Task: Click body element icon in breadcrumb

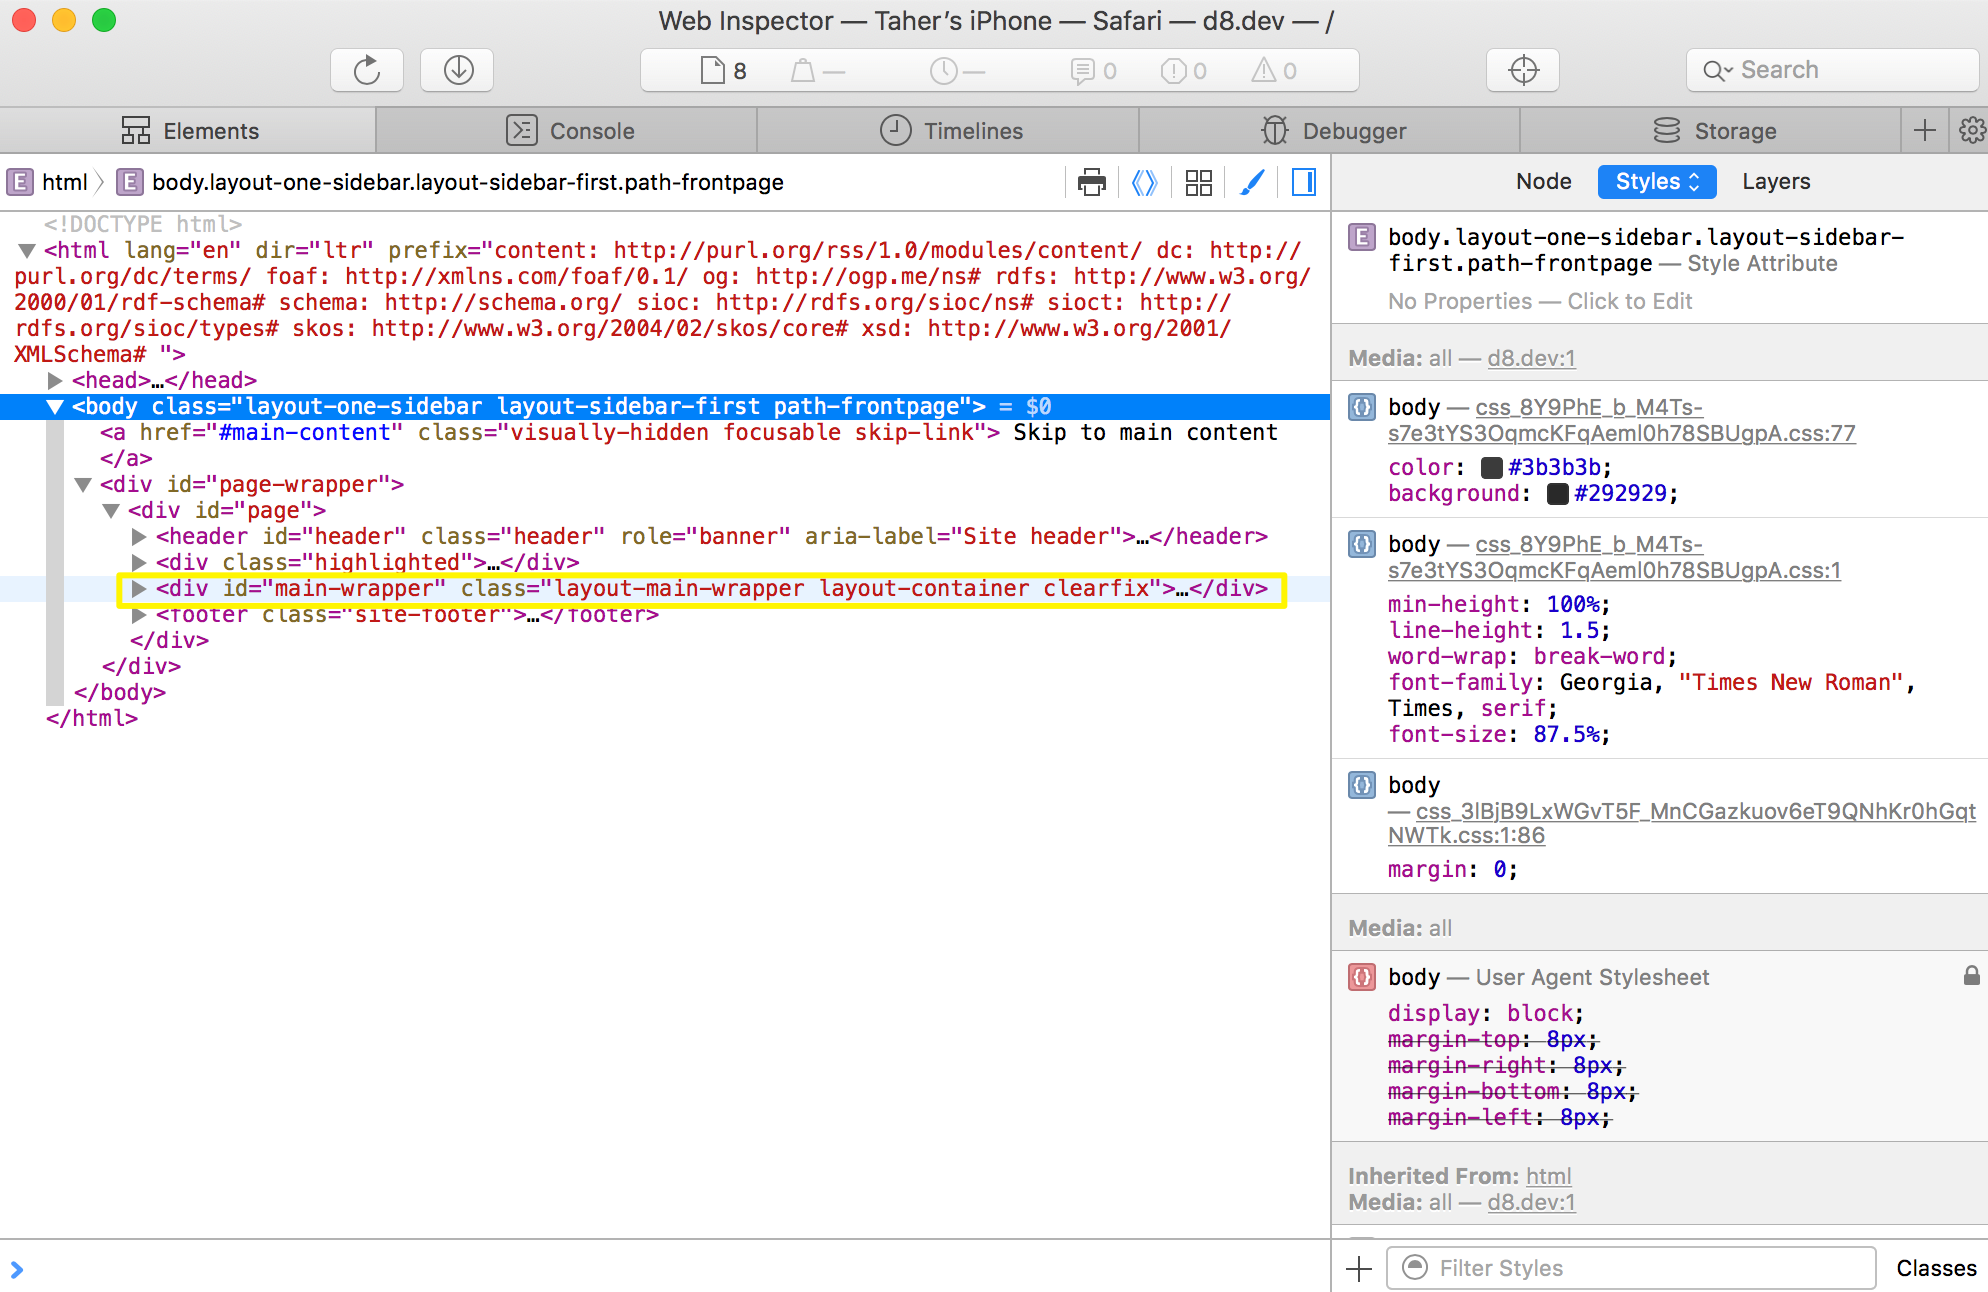Action: [x=129, y=182]
